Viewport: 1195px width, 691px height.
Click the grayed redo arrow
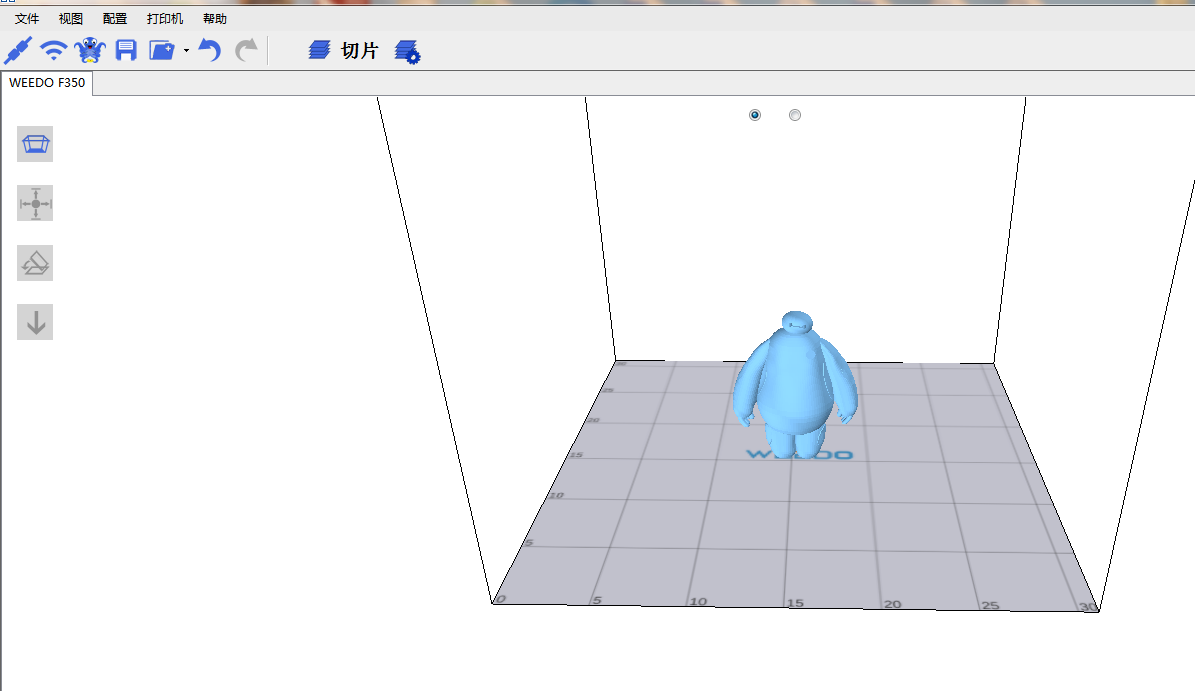point(246,50)
